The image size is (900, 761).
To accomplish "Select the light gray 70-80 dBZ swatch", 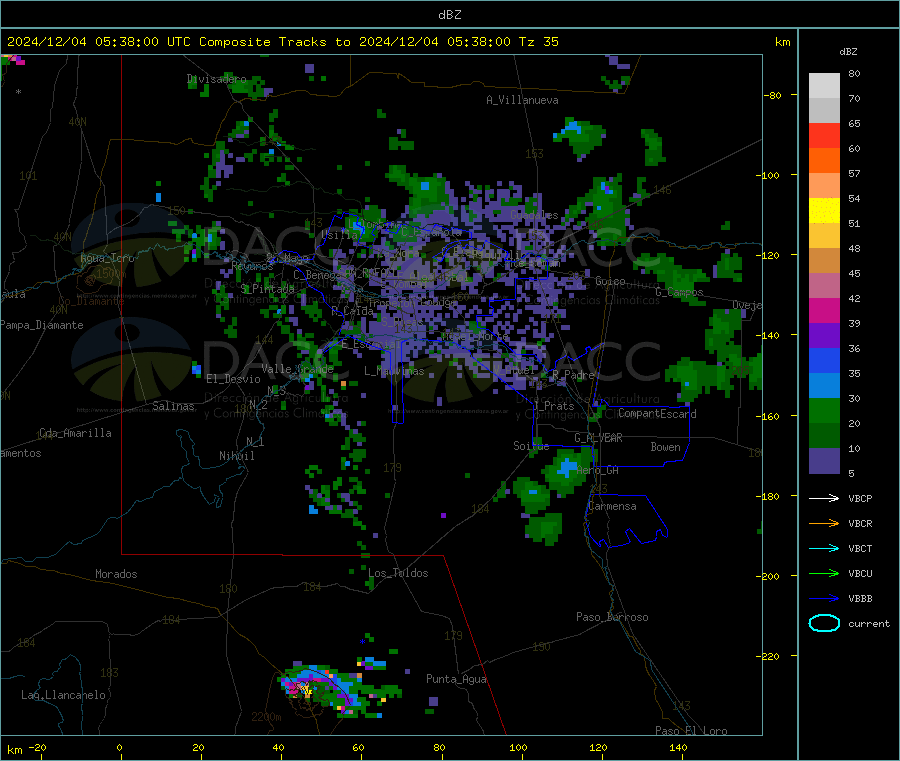I will (x=824, y=86).
